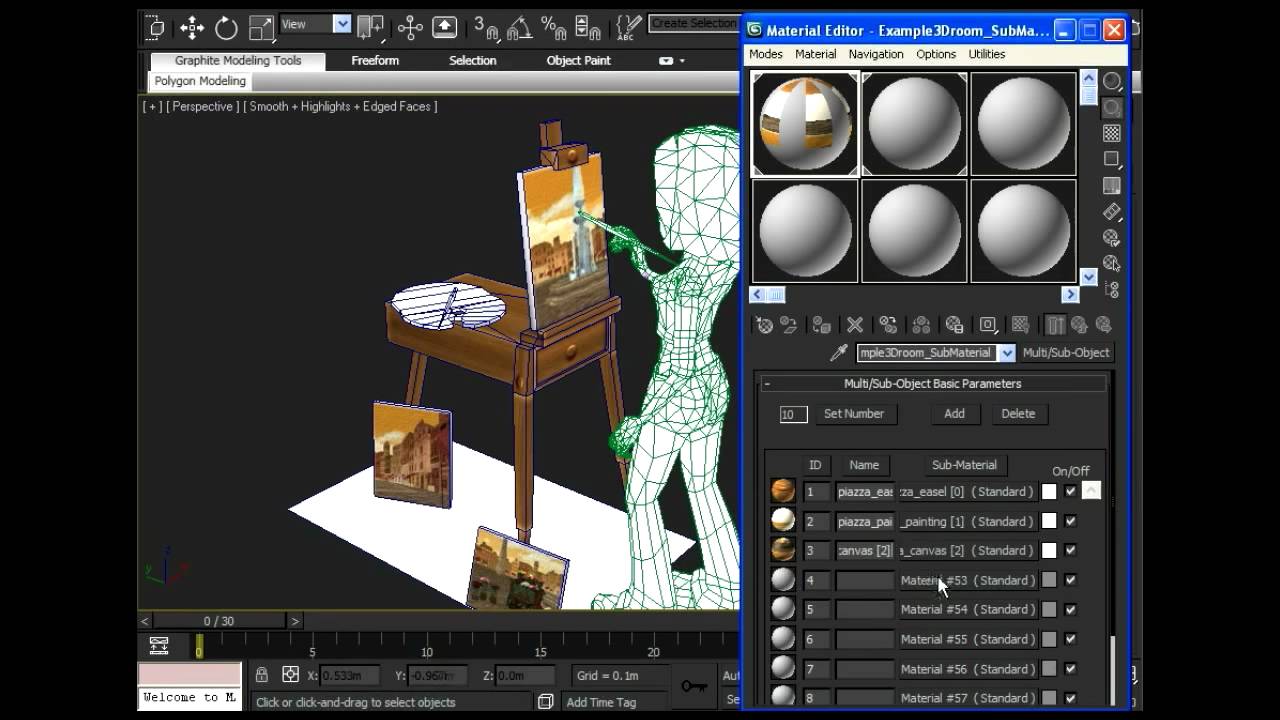
Task: Click the Add sub-material button
Action: pyautogui.click(x=954, y=414)
